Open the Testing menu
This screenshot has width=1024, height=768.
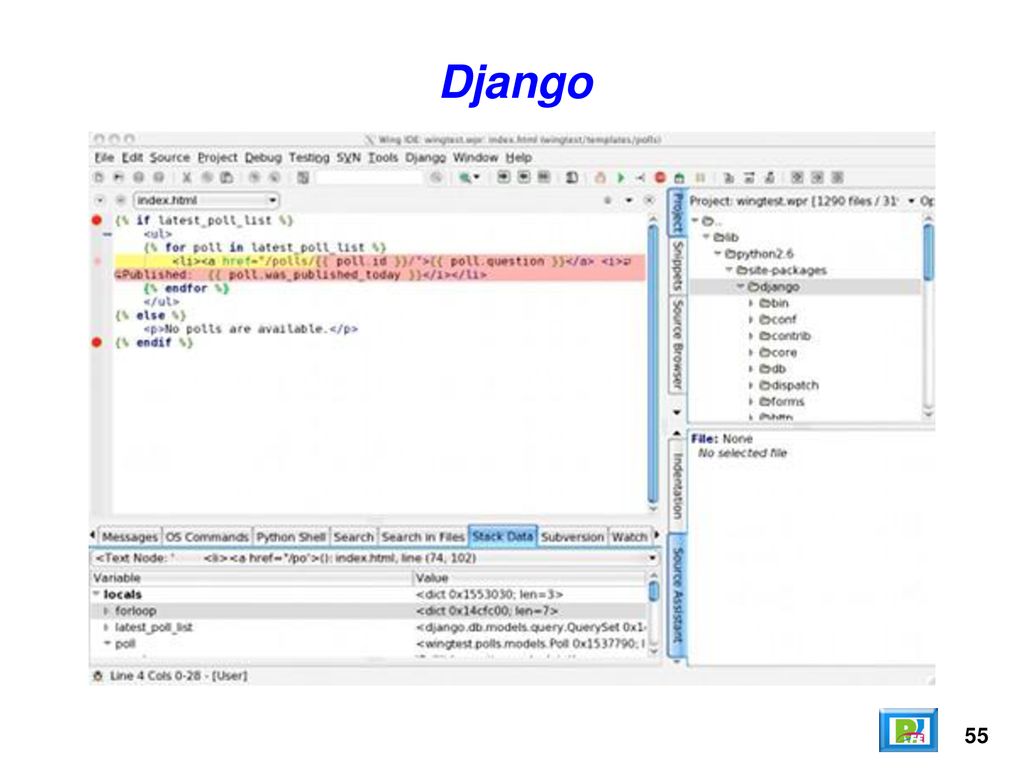click(x=309, y=157)
